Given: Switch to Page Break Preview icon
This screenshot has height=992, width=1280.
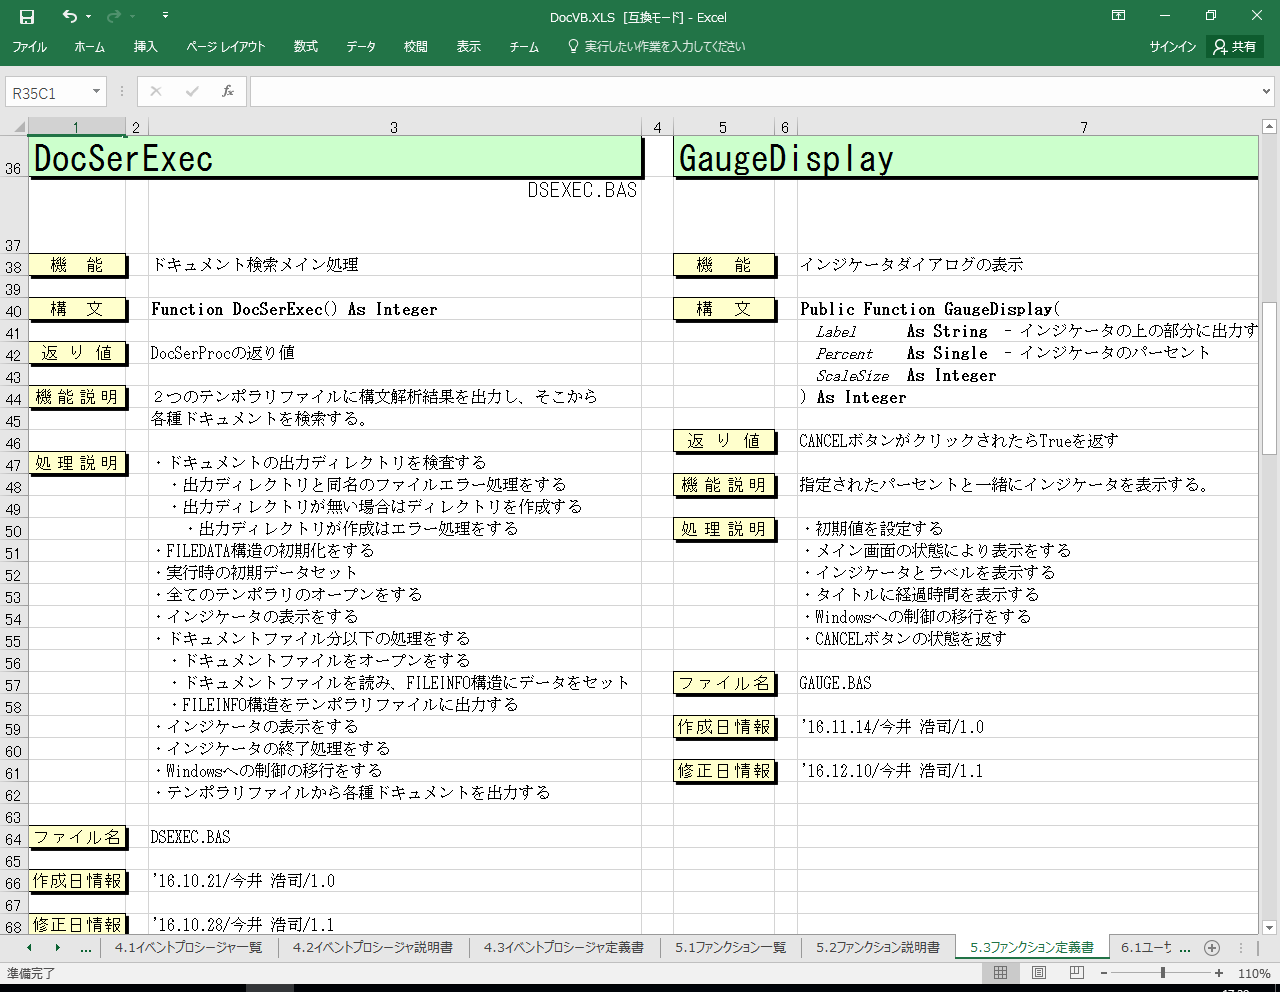Looking at the screenshot, I should point(1076,972).
